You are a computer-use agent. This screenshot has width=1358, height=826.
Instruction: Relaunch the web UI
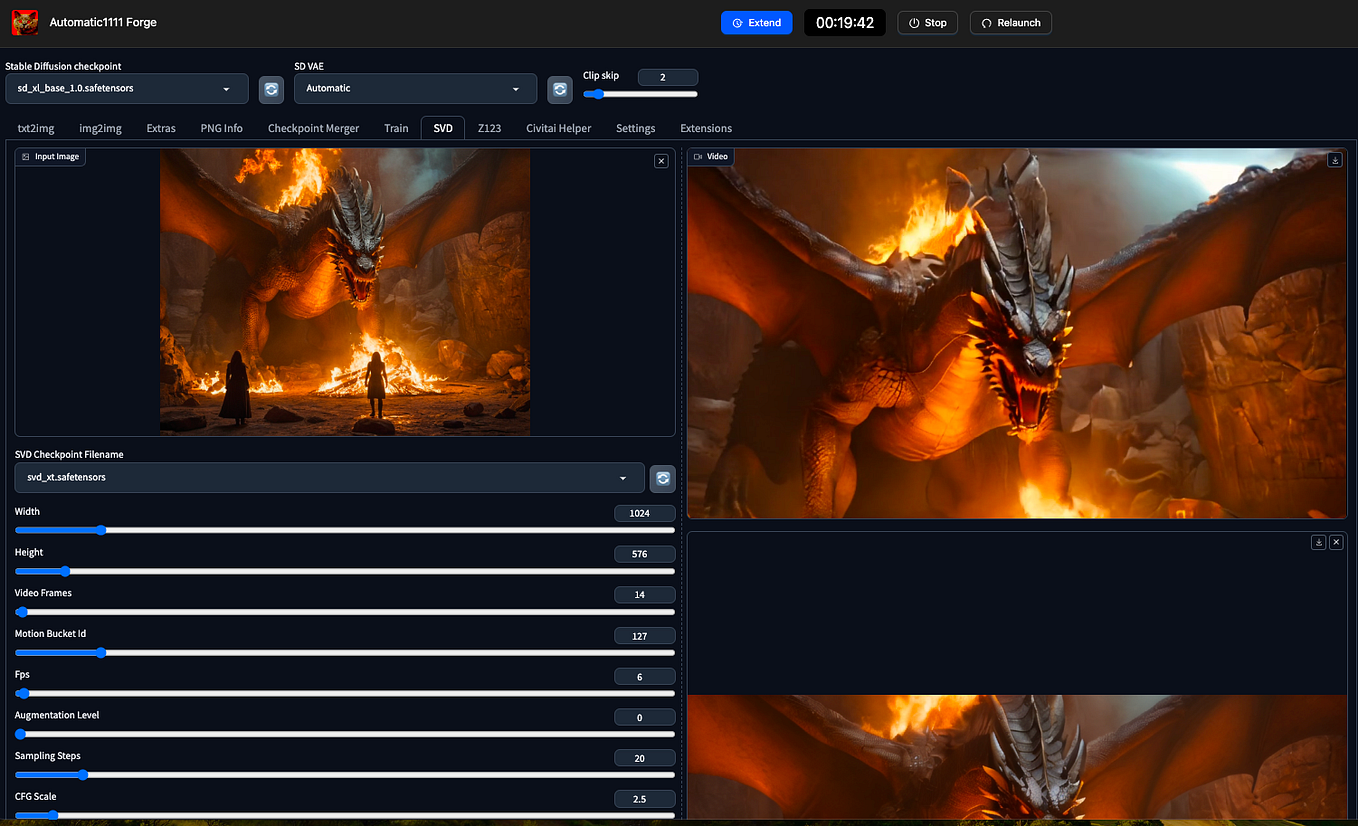click(x=1010, y=22)
